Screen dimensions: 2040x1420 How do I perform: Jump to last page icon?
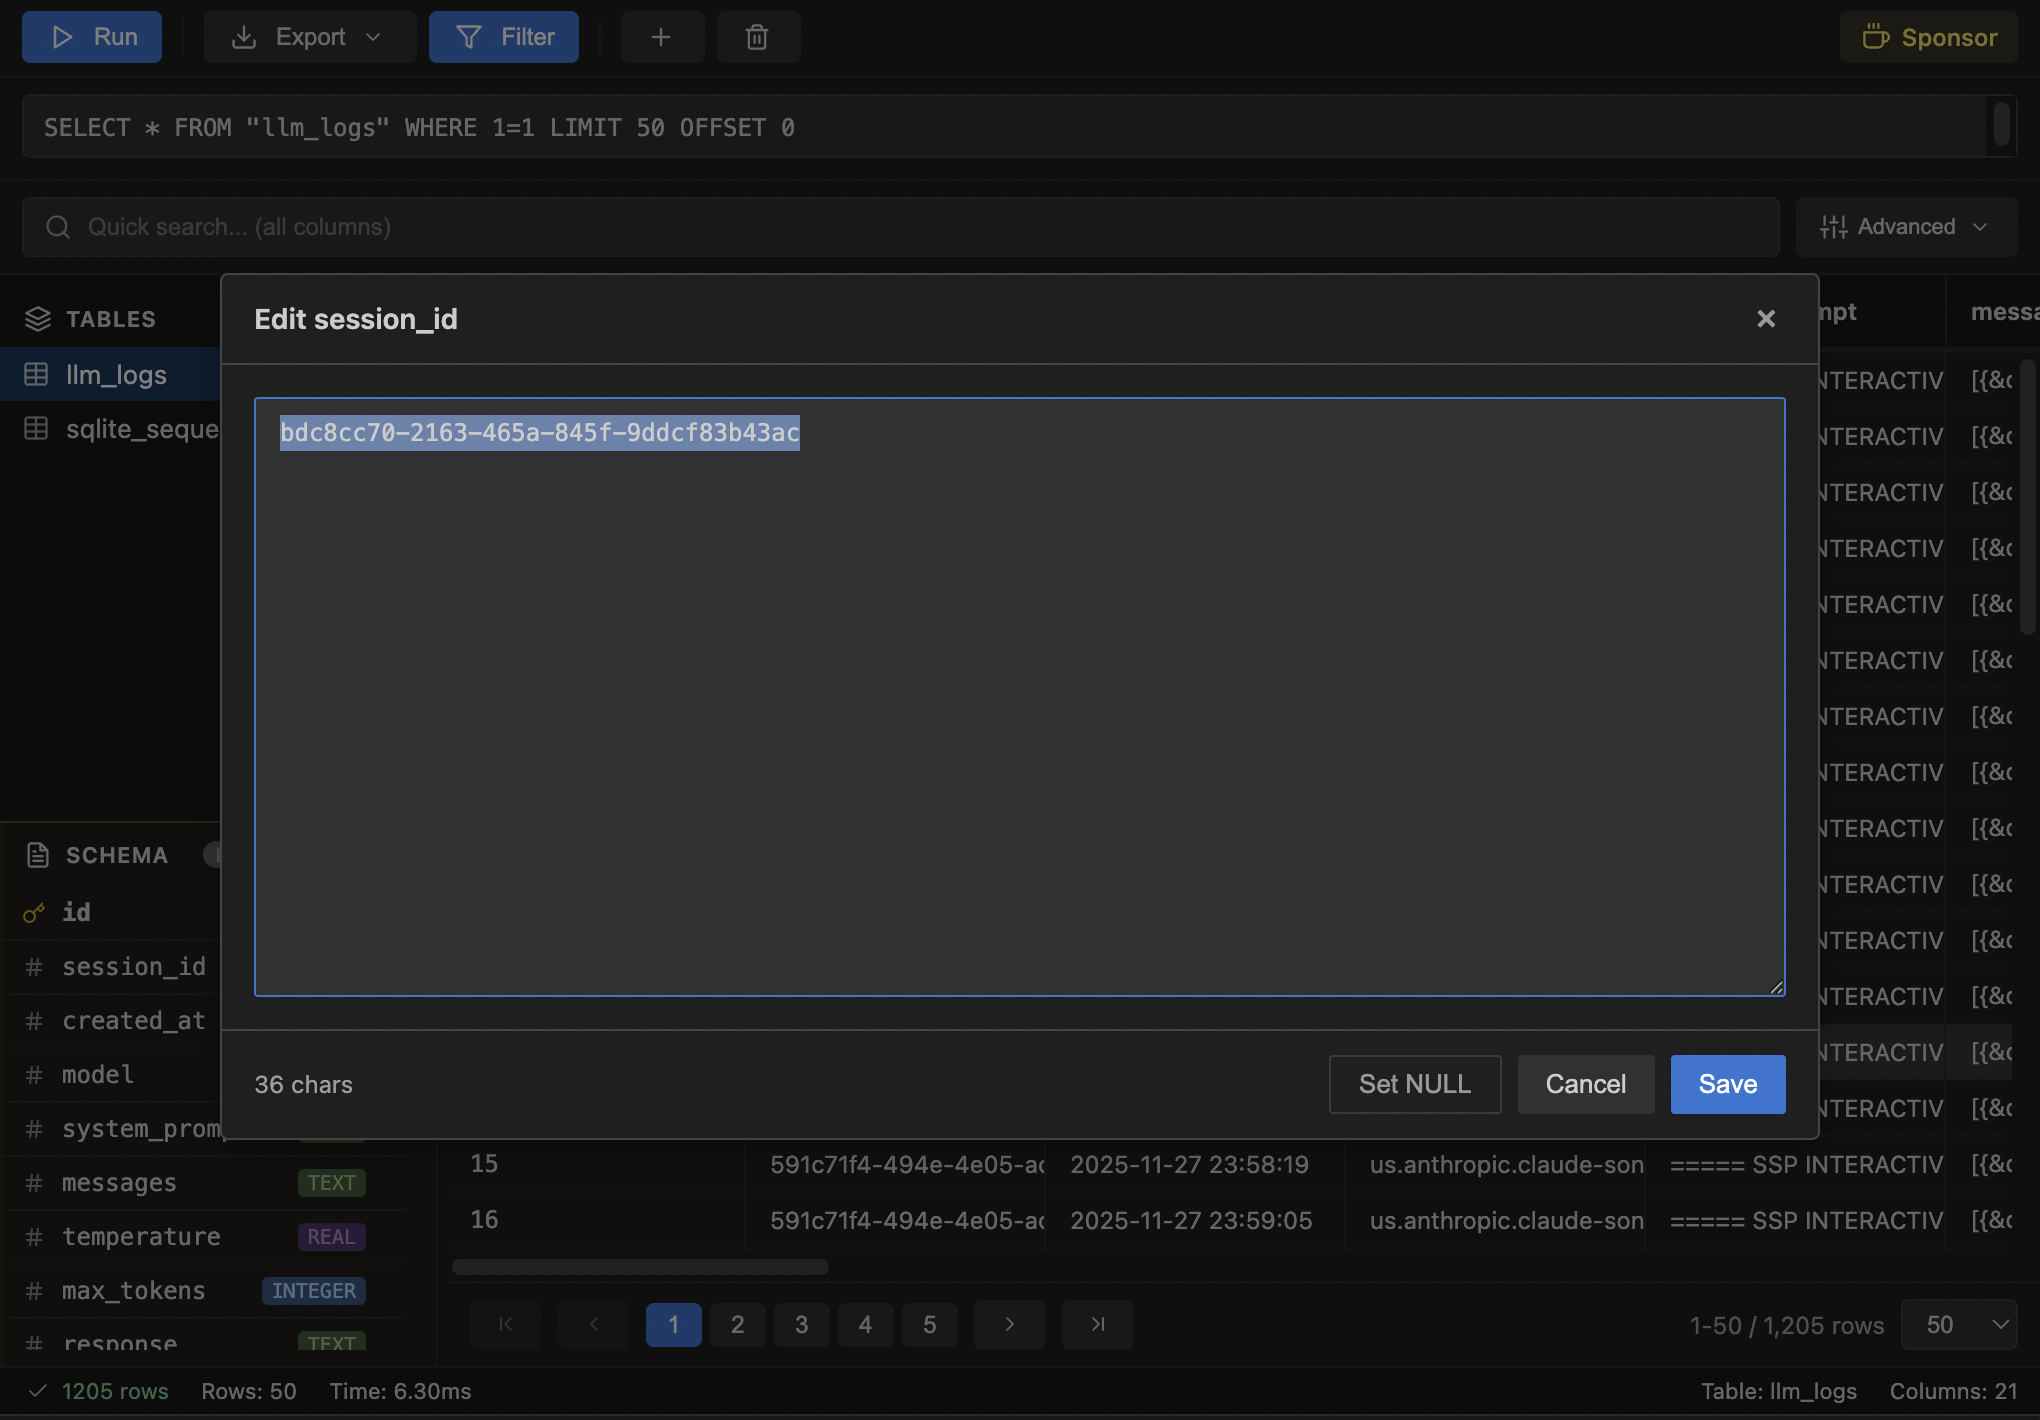tap(1097, 1325)
